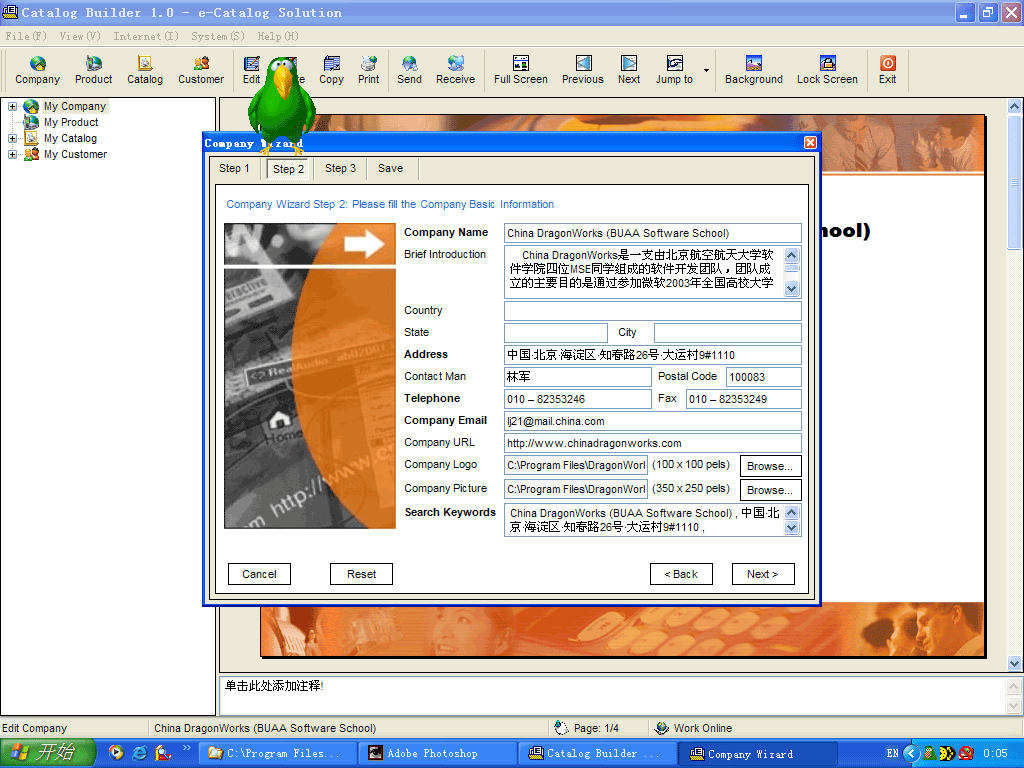Click the notes area below the page
The height and width of the screenshot is (768, 1024).
(612, 696)
